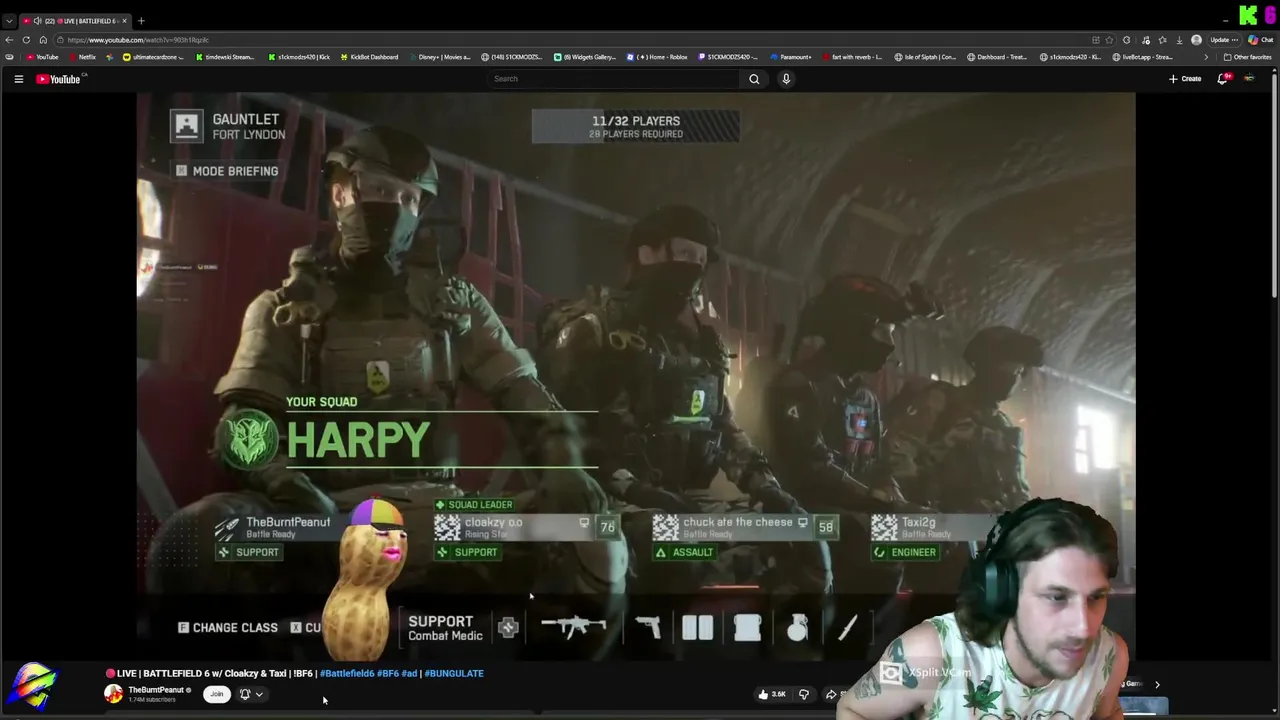
Task: Click the MODE BRIEFING prompt in video
Action: [227, 171]
